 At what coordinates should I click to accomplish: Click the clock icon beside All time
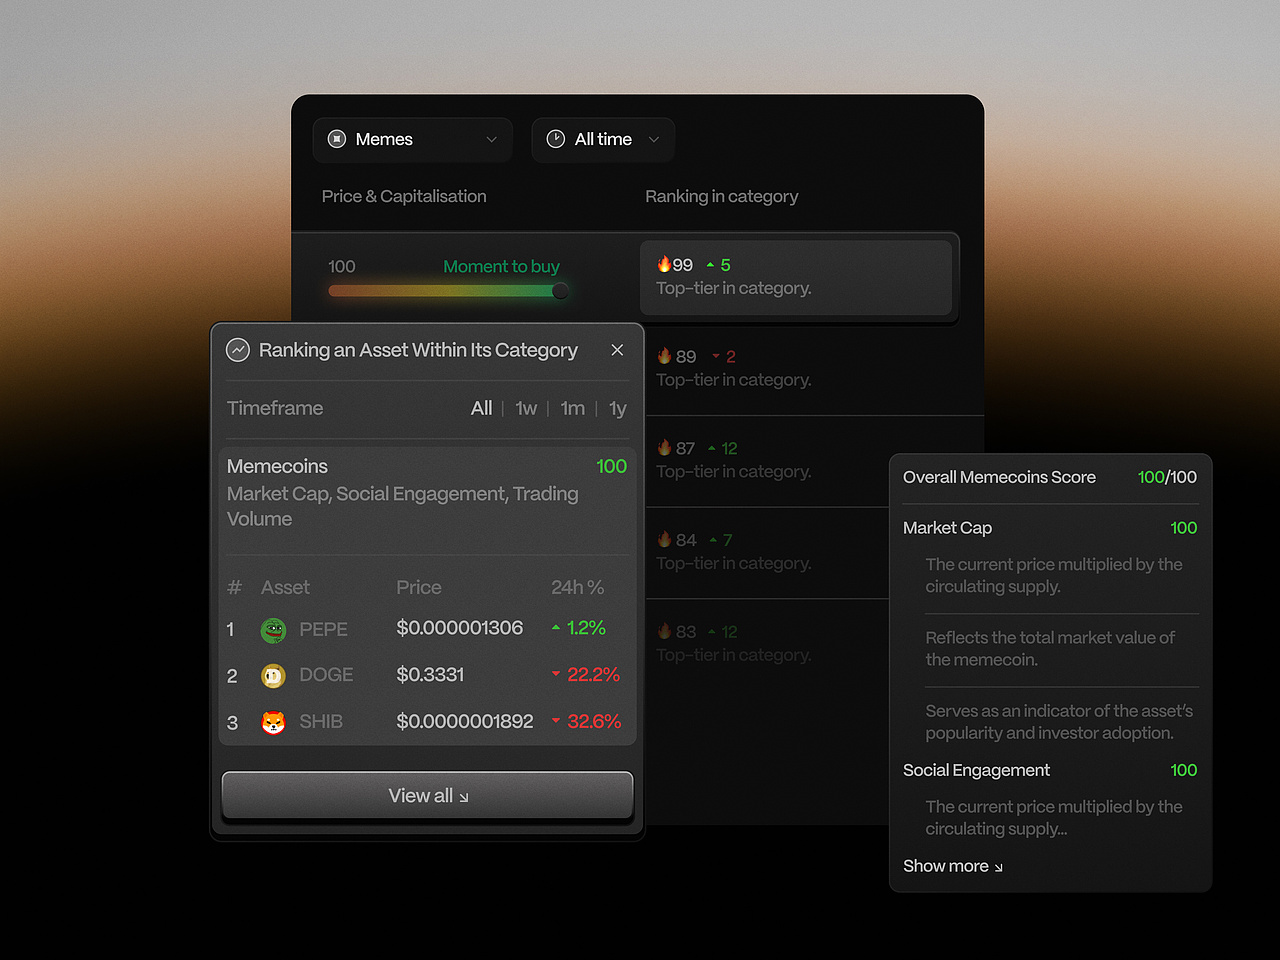click(x=556, y=139)
